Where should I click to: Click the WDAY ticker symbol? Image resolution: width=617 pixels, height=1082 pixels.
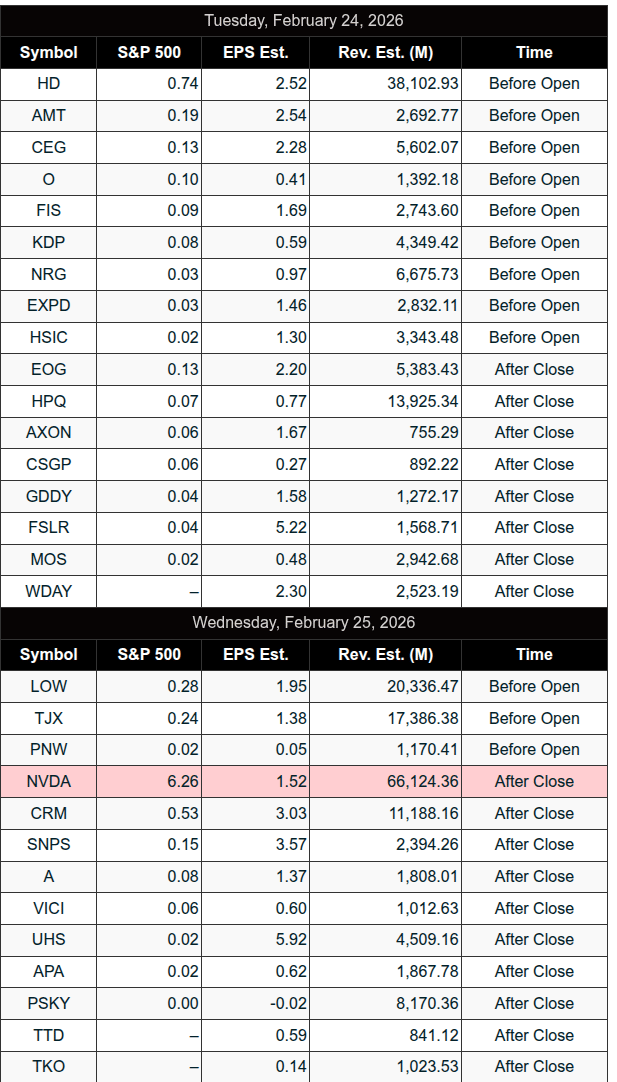pyautogui.click(x=48, y=591)
